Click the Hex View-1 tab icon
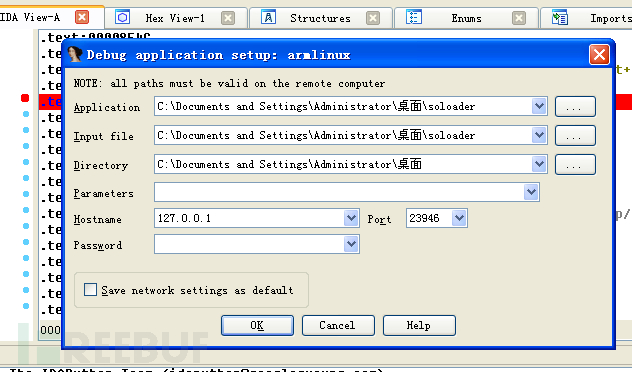 123,17
